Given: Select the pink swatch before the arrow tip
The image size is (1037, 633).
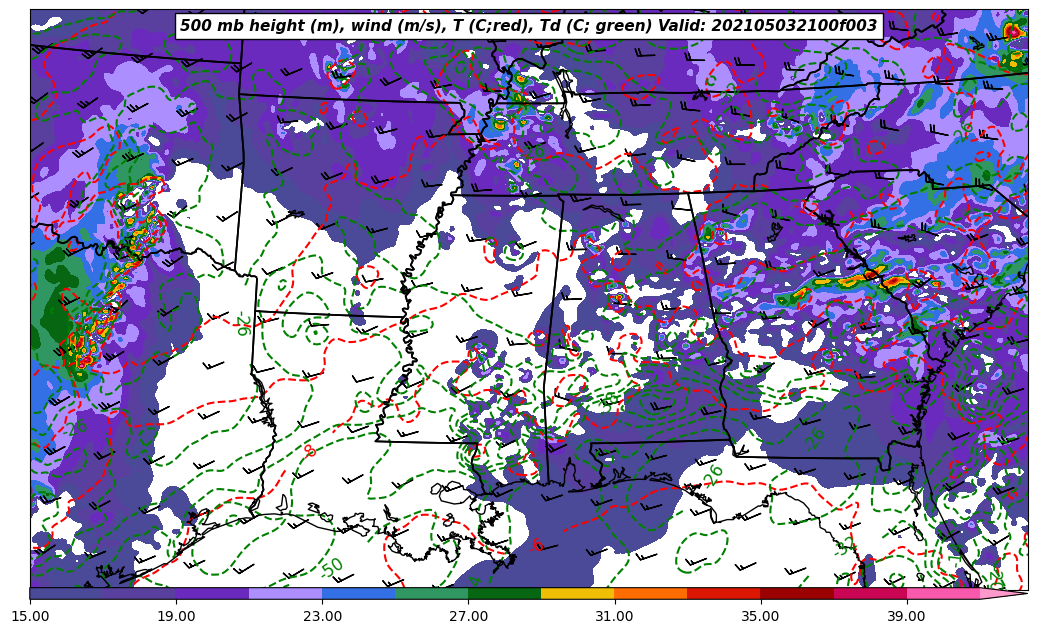Looking at the screenshot, I should click(x=942, y=594).
